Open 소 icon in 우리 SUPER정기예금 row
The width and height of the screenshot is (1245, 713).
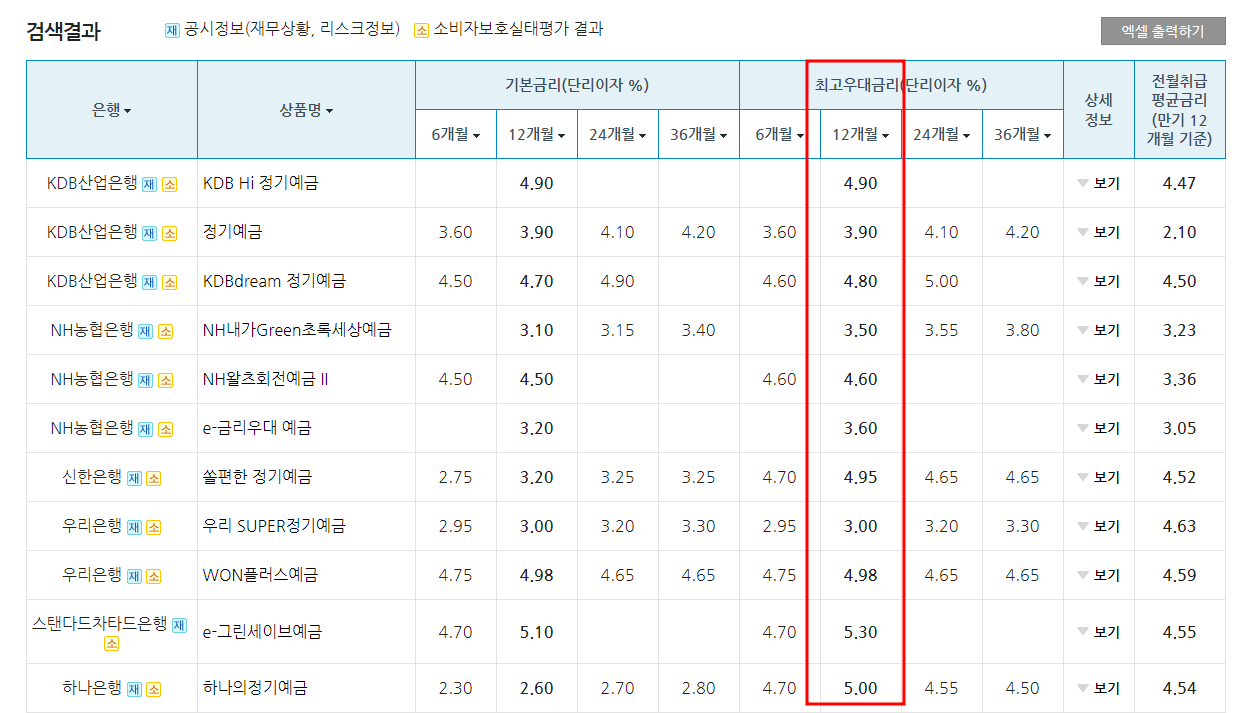point(153,527)
